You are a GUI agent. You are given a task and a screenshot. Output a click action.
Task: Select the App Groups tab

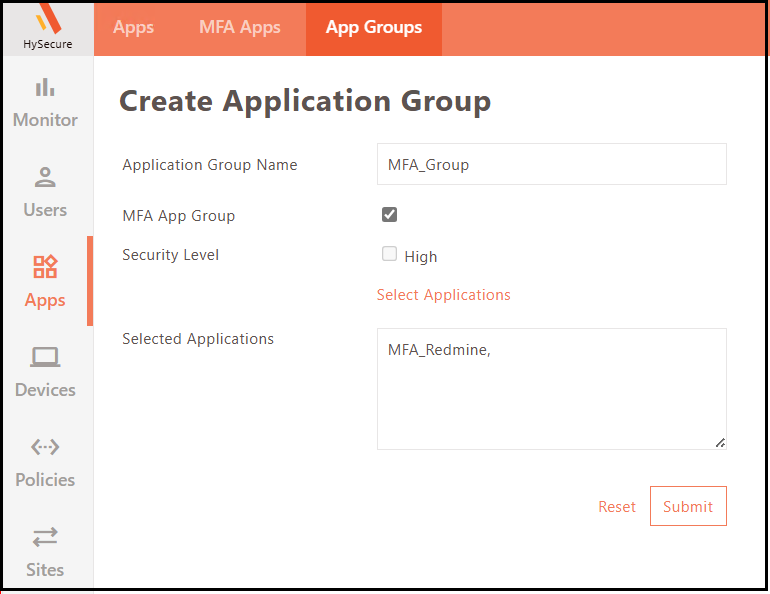374,28
